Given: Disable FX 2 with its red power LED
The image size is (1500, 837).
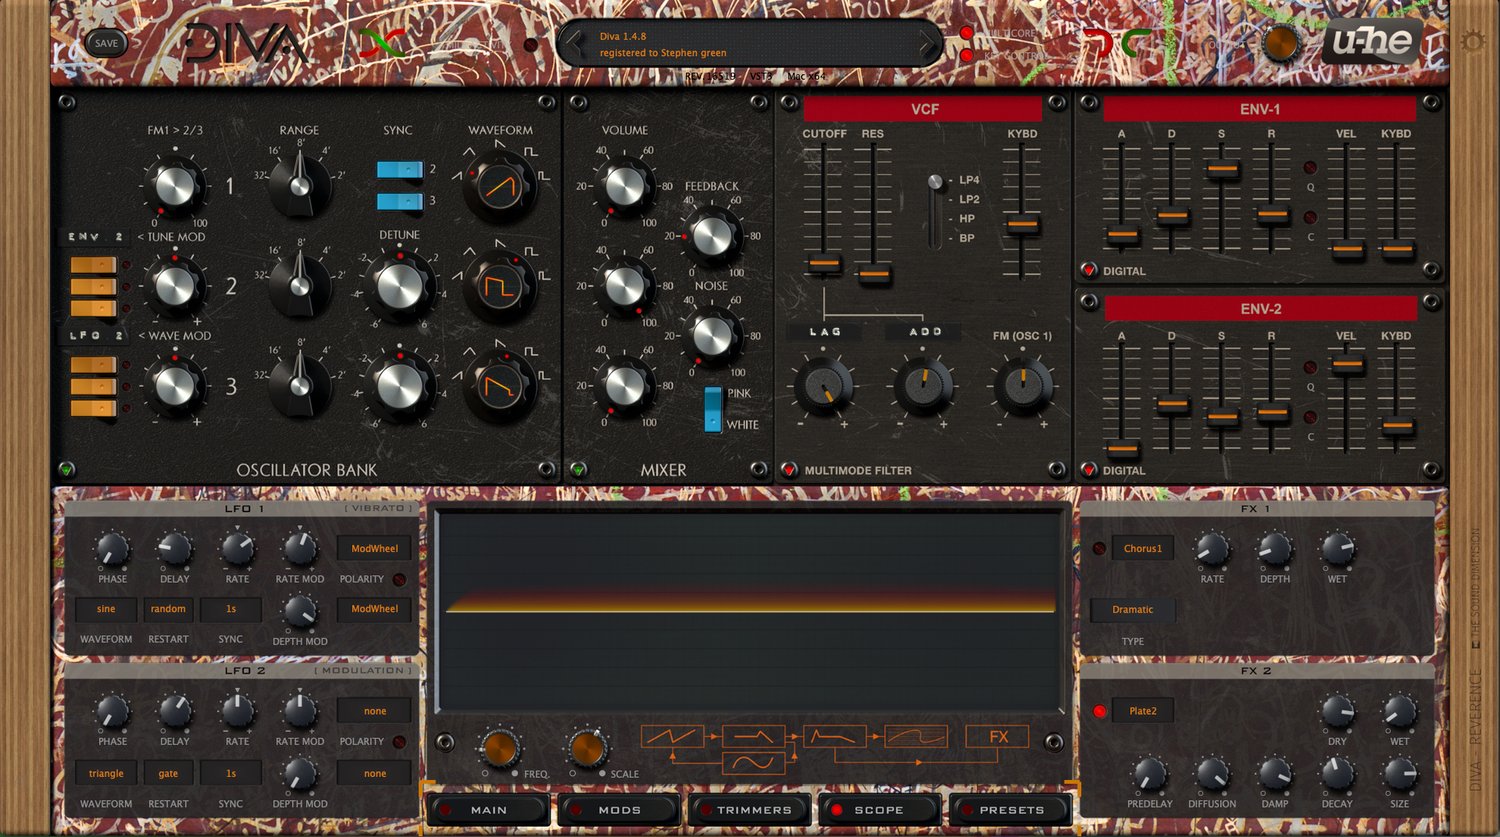Looking at the screenshot, I should [x=1099, y=711].
